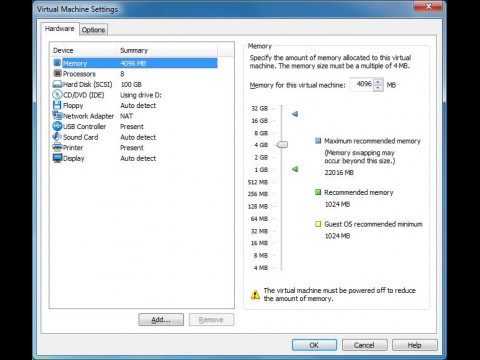Click the 4 MB slider scale label
The image size is (480, 360).
261,267
